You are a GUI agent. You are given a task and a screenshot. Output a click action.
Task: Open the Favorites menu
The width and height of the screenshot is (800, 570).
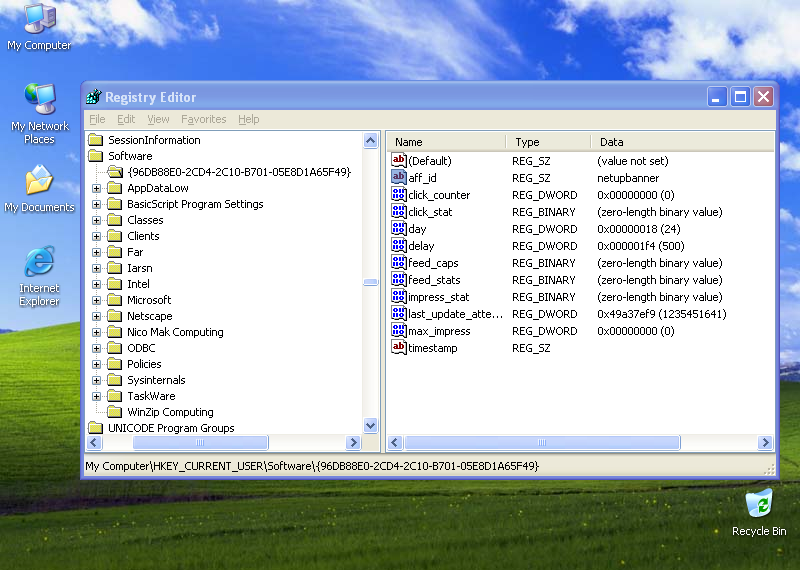pyautogui.click(x=203, y=119)
